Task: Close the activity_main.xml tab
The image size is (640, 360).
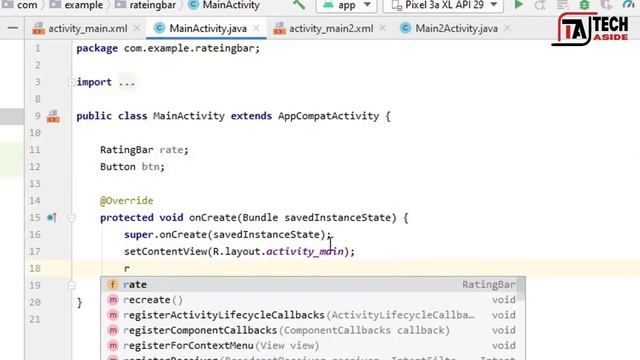Action: (137, 28)
